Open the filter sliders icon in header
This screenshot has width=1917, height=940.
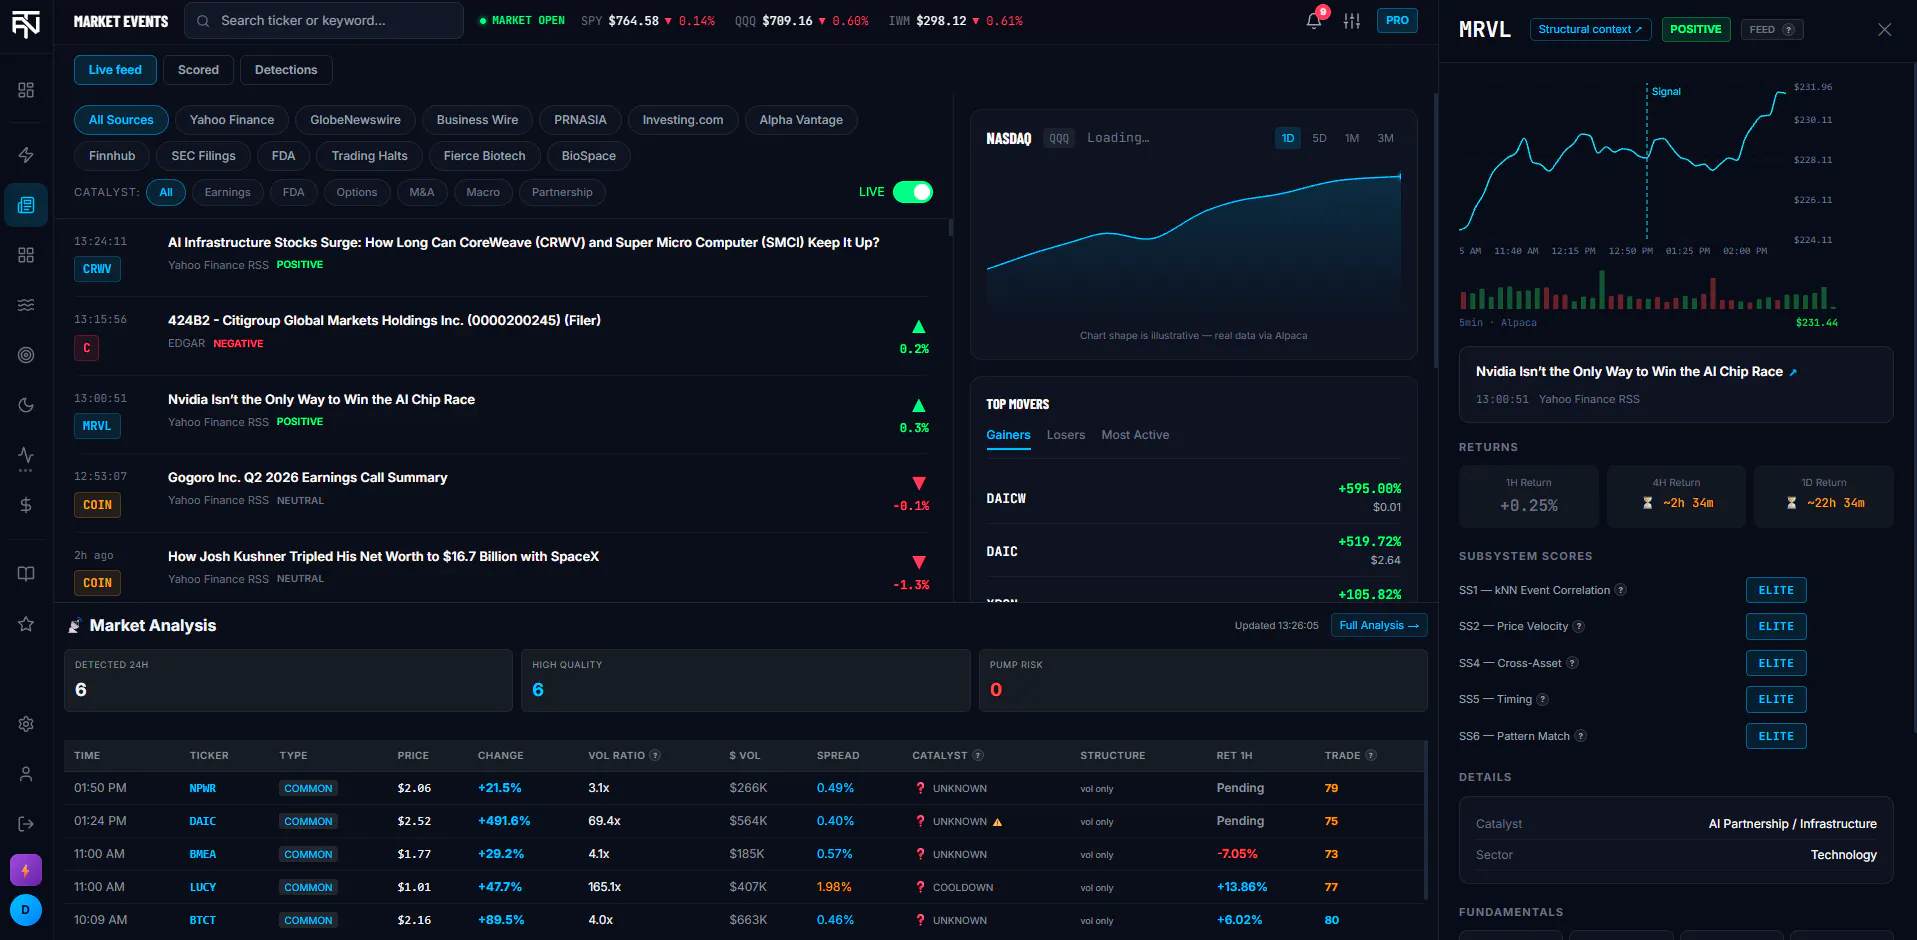coord(1352,21)
